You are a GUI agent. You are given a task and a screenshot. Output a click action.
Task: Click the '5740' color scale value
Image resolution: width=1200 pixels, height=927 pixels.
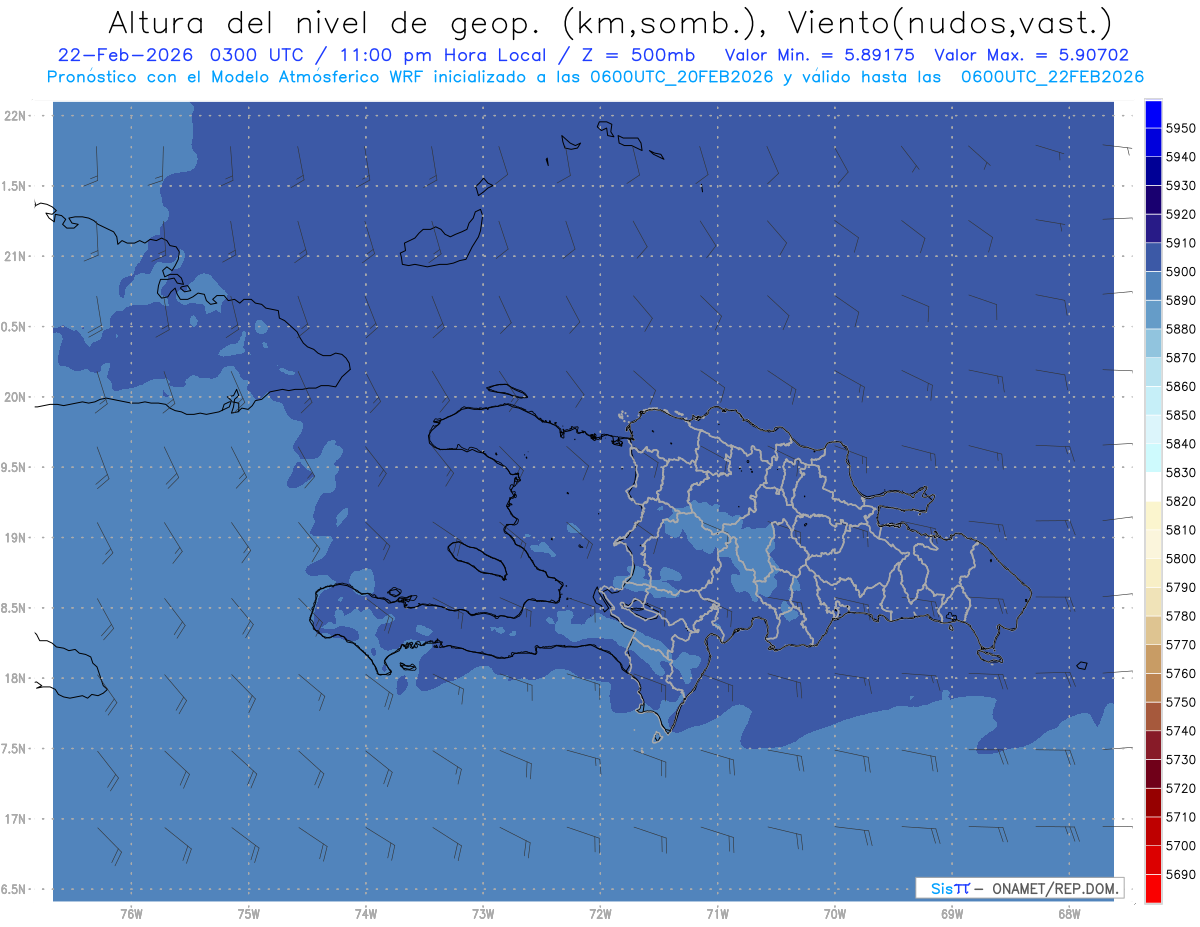point(1180,731)
